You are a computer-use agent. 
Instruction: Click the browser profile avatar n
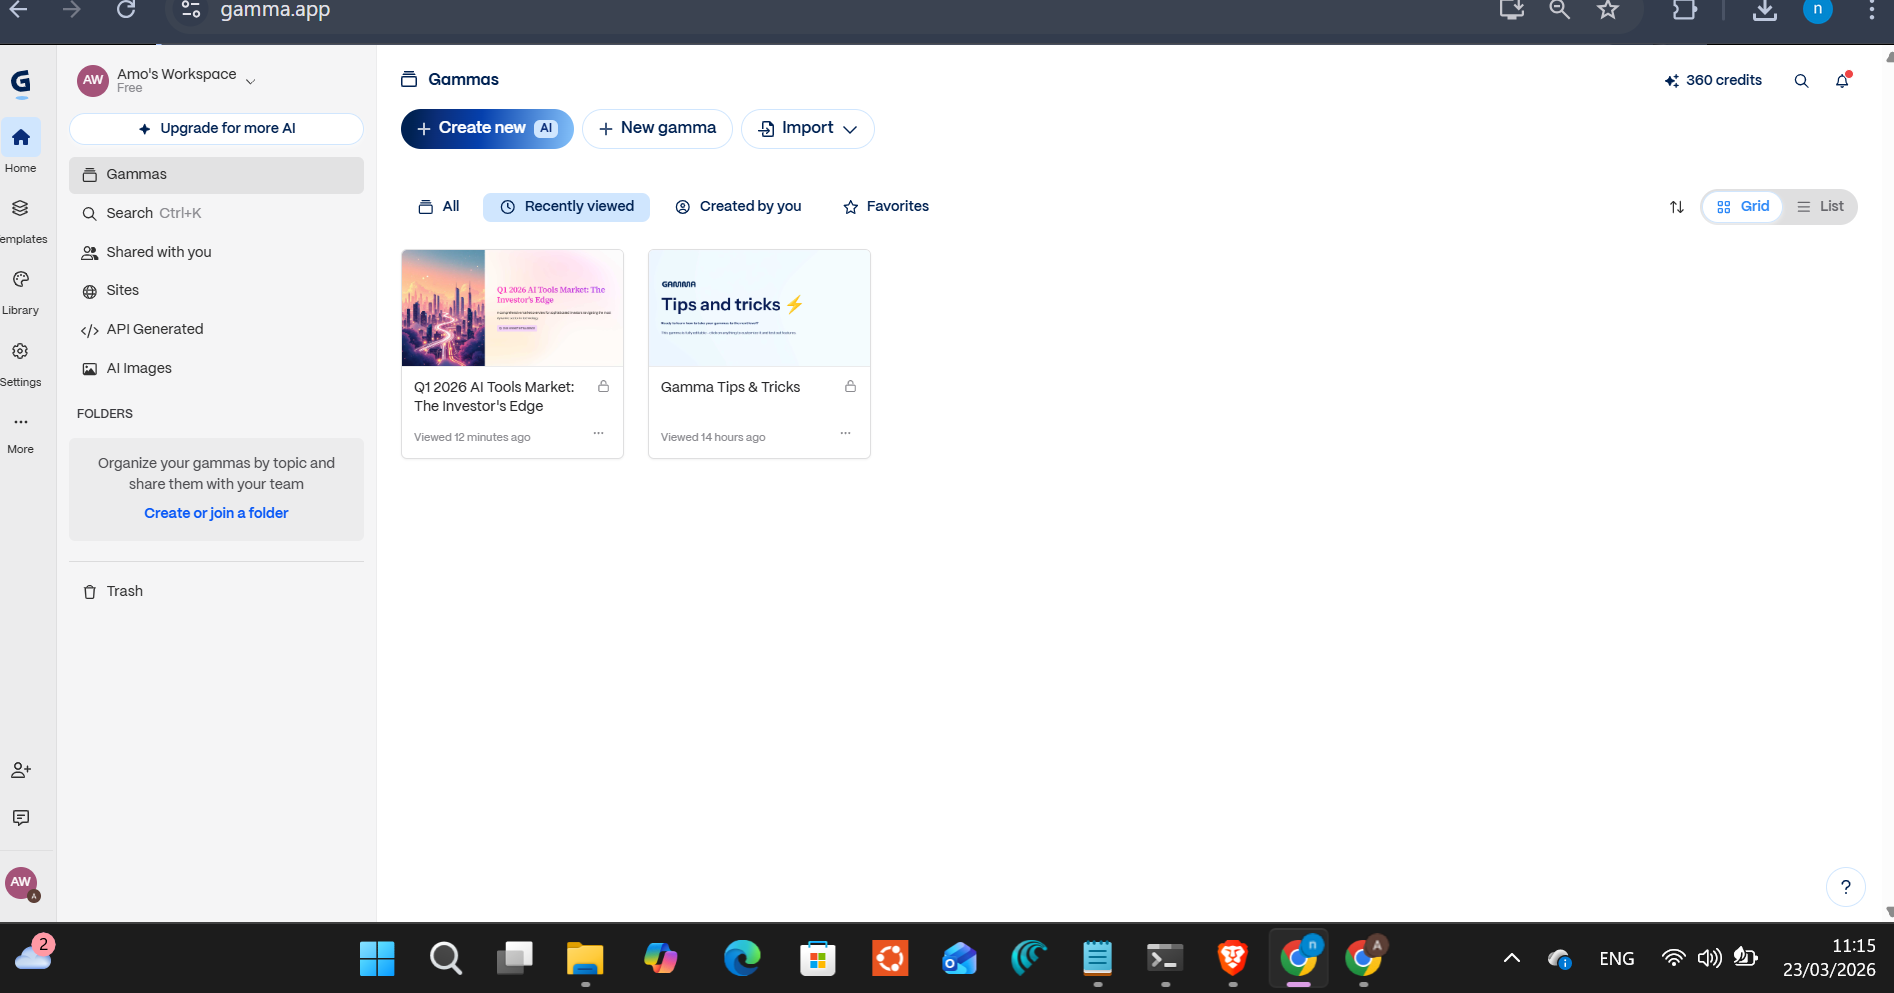(1818, 10)
